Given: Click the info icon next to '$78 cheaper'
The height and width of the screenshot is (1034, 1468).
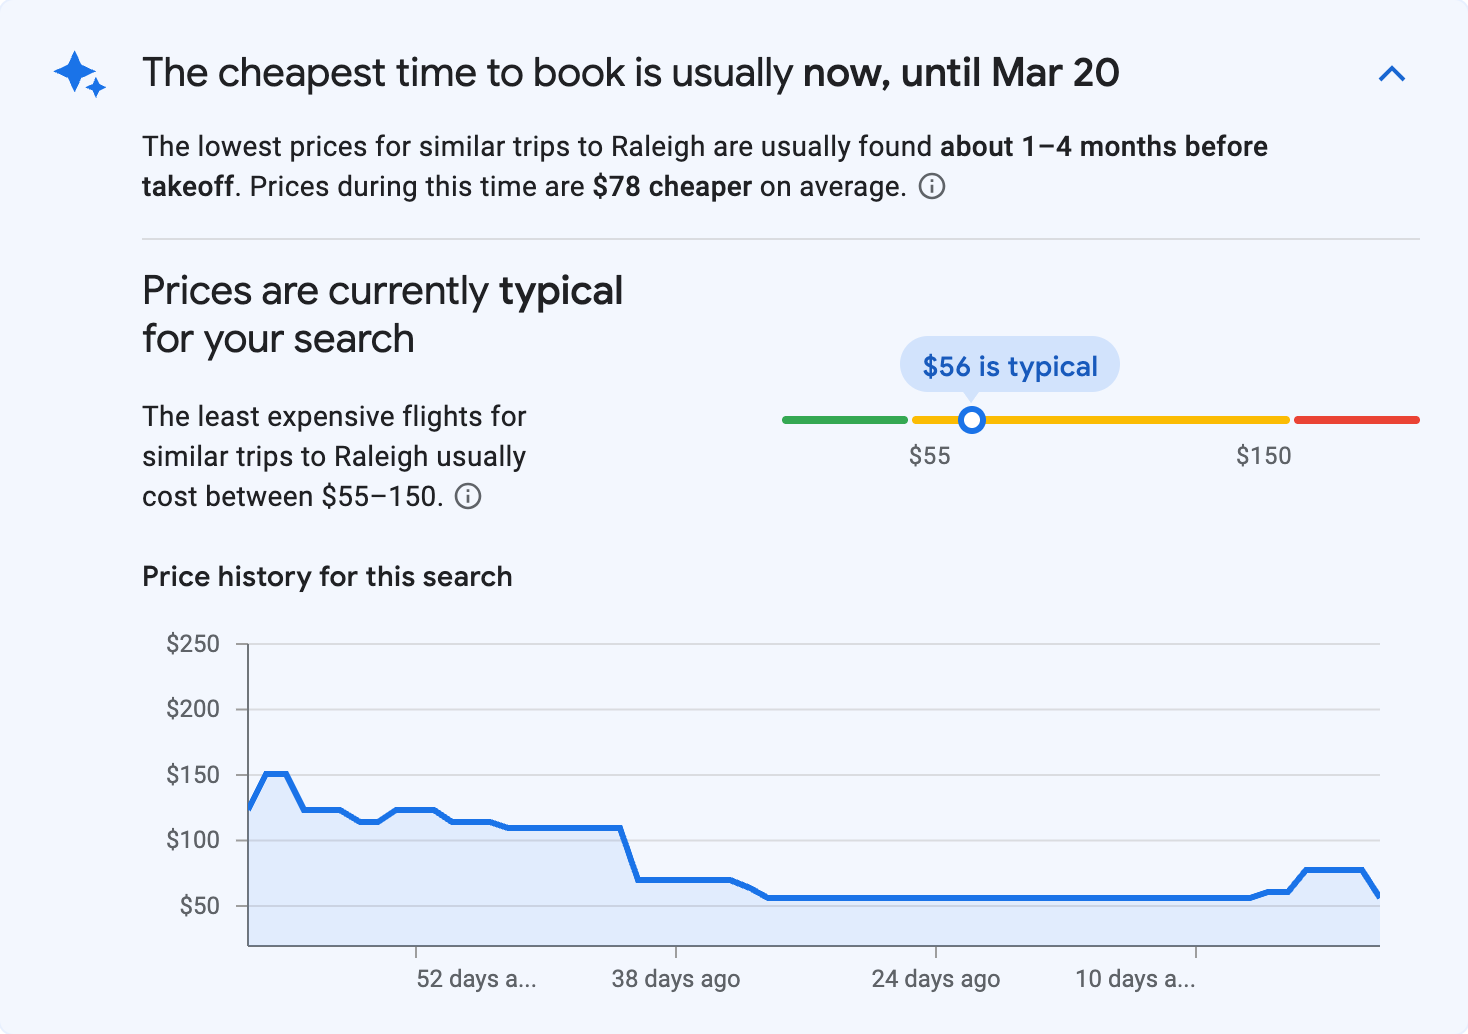Looking at the screenshot, I should point(931,187).
